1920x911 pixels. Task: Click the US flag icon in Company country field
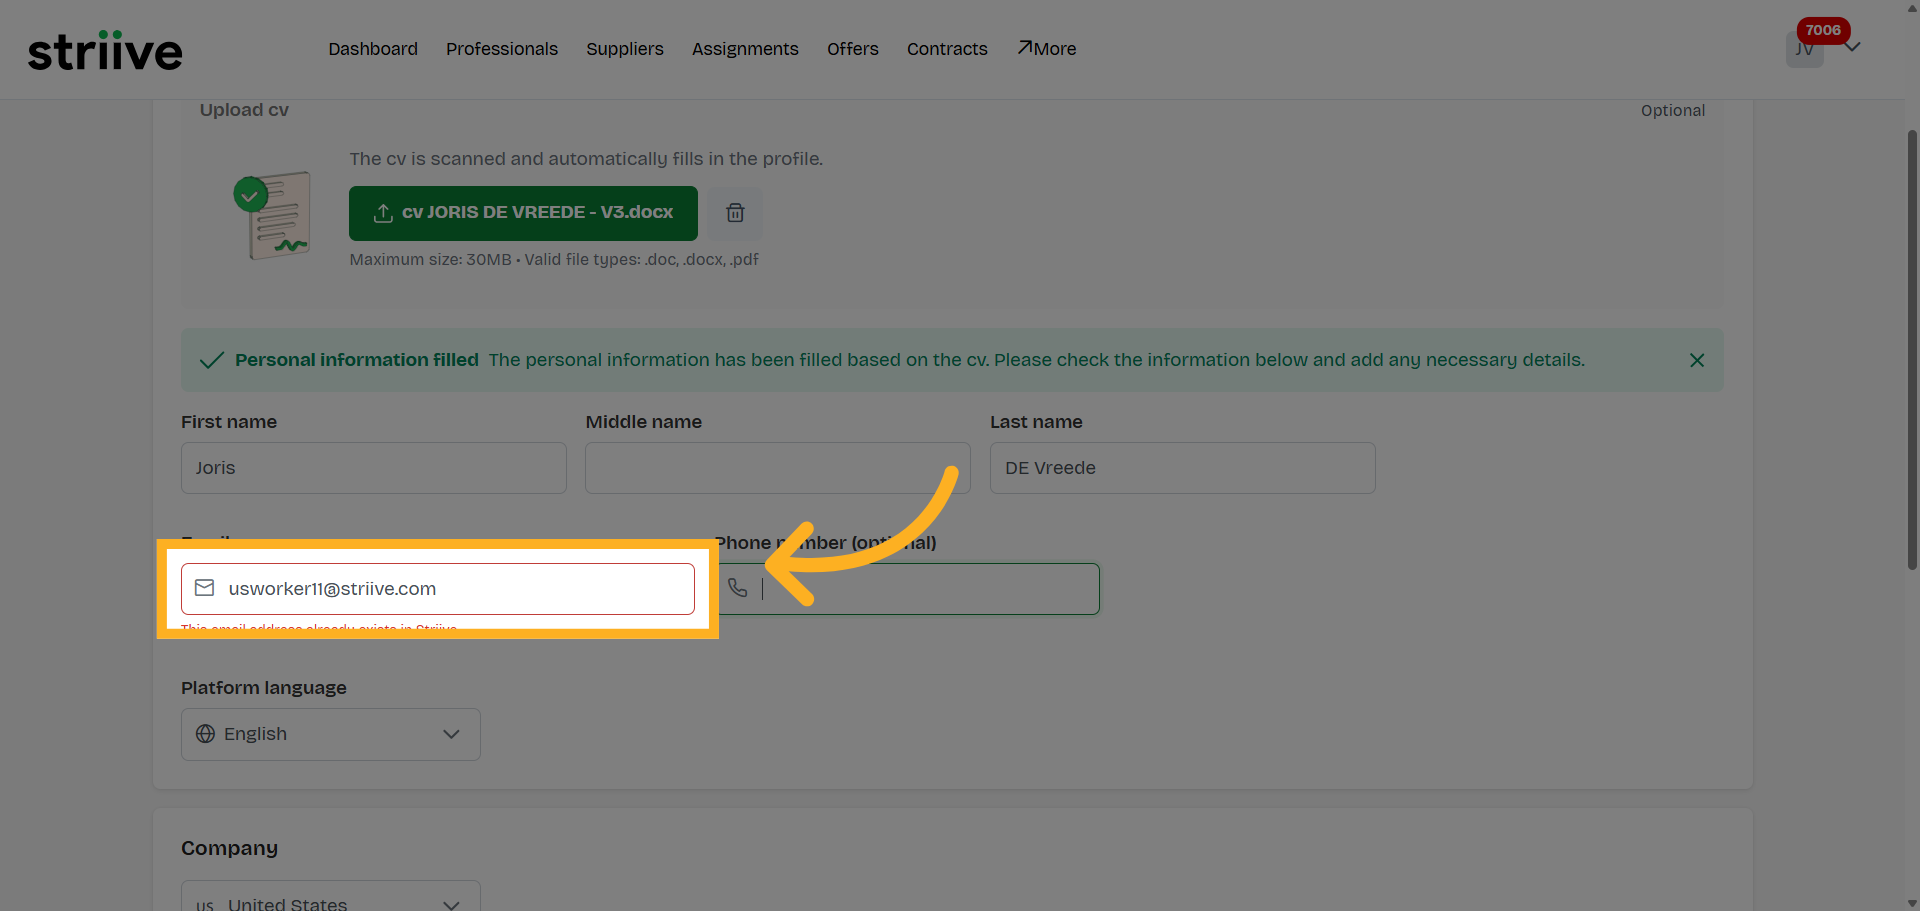click(205, 903)
